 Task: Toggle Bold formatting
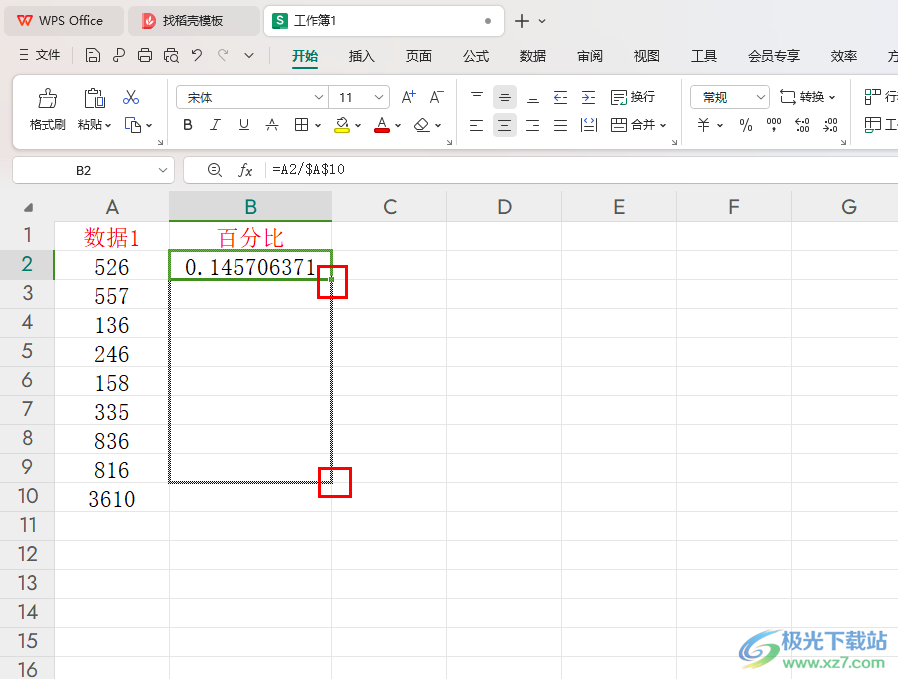click(188, 125)
